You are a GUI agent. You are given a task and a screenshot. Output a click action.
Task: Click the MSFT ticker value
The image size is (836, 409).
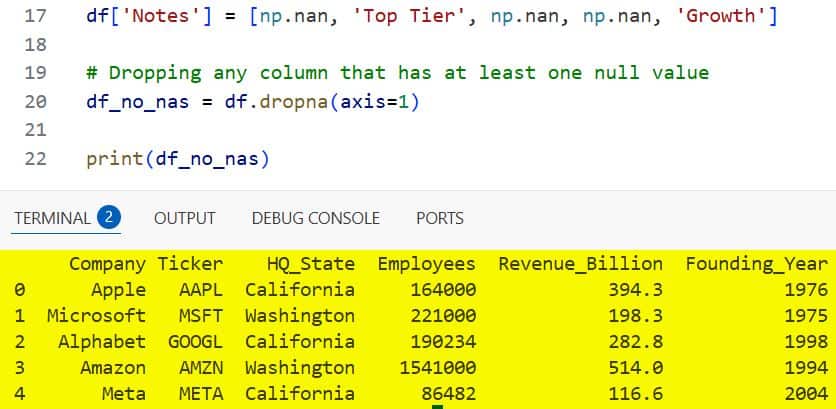click(x=201, y=316)
